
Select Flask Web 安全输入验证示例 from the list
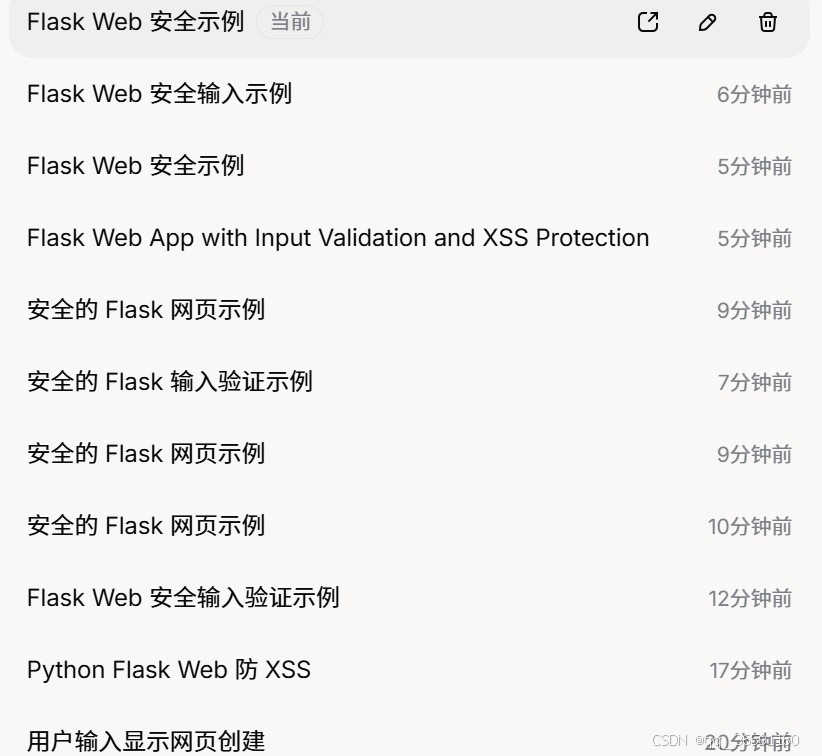184,597
